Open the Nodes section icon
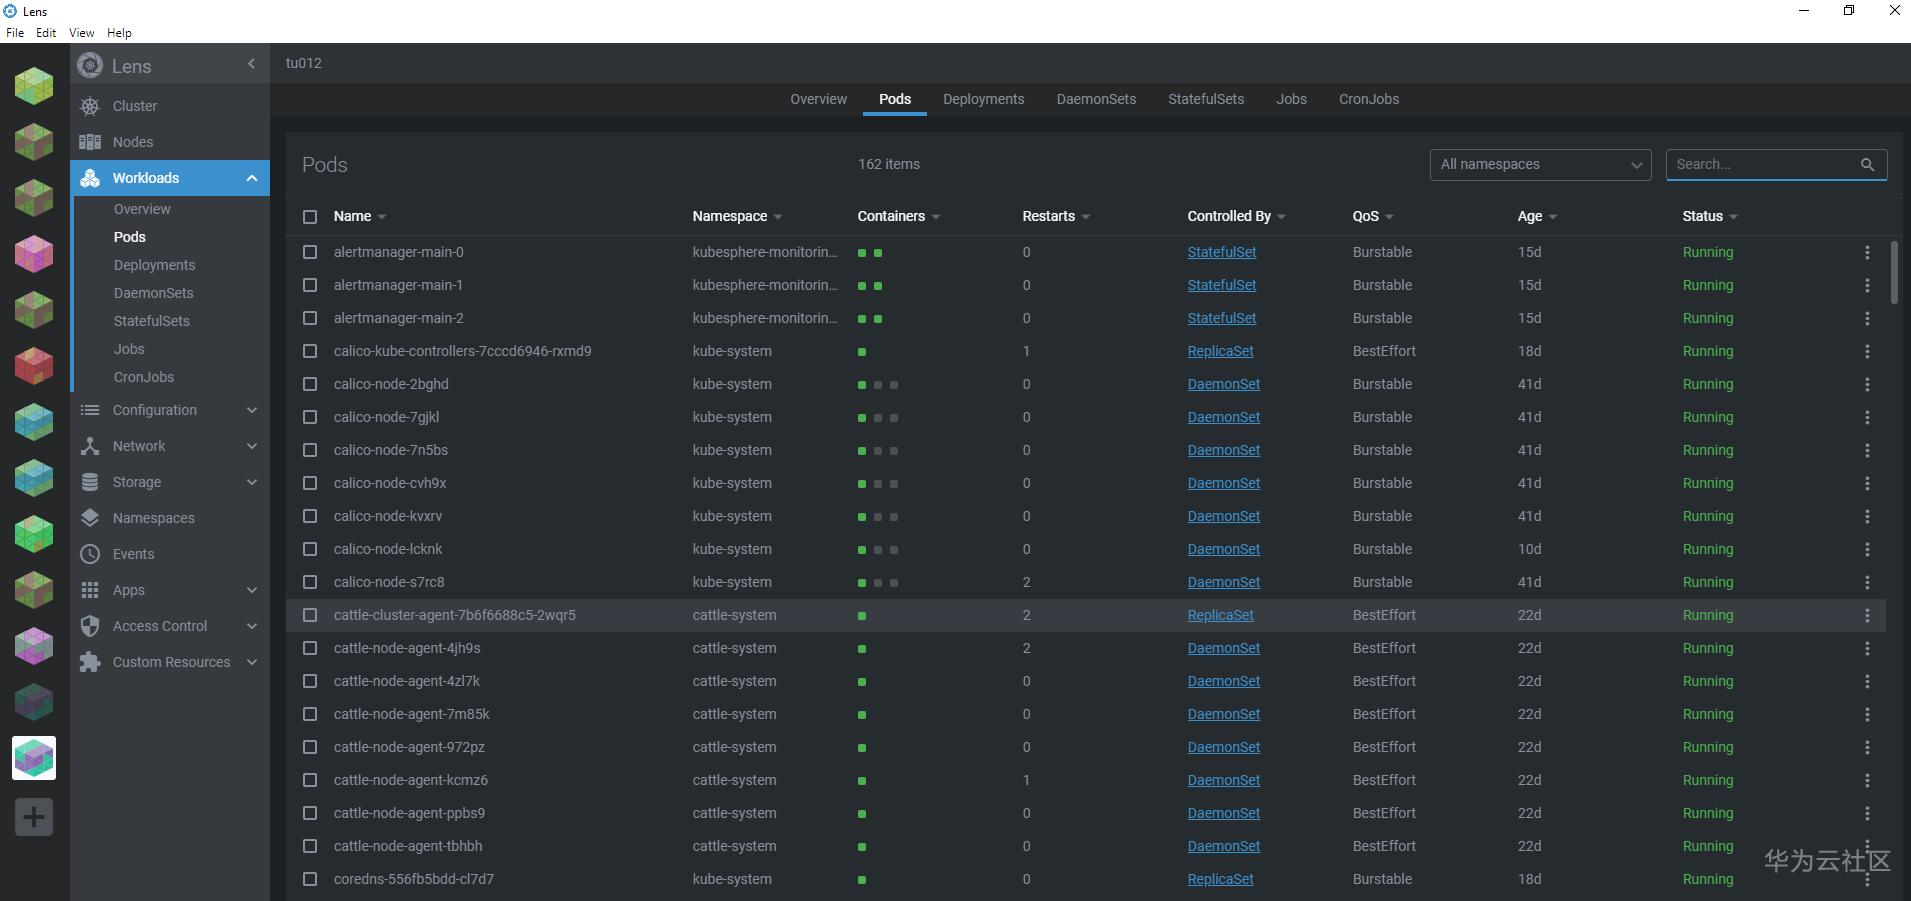 (90, 142)
